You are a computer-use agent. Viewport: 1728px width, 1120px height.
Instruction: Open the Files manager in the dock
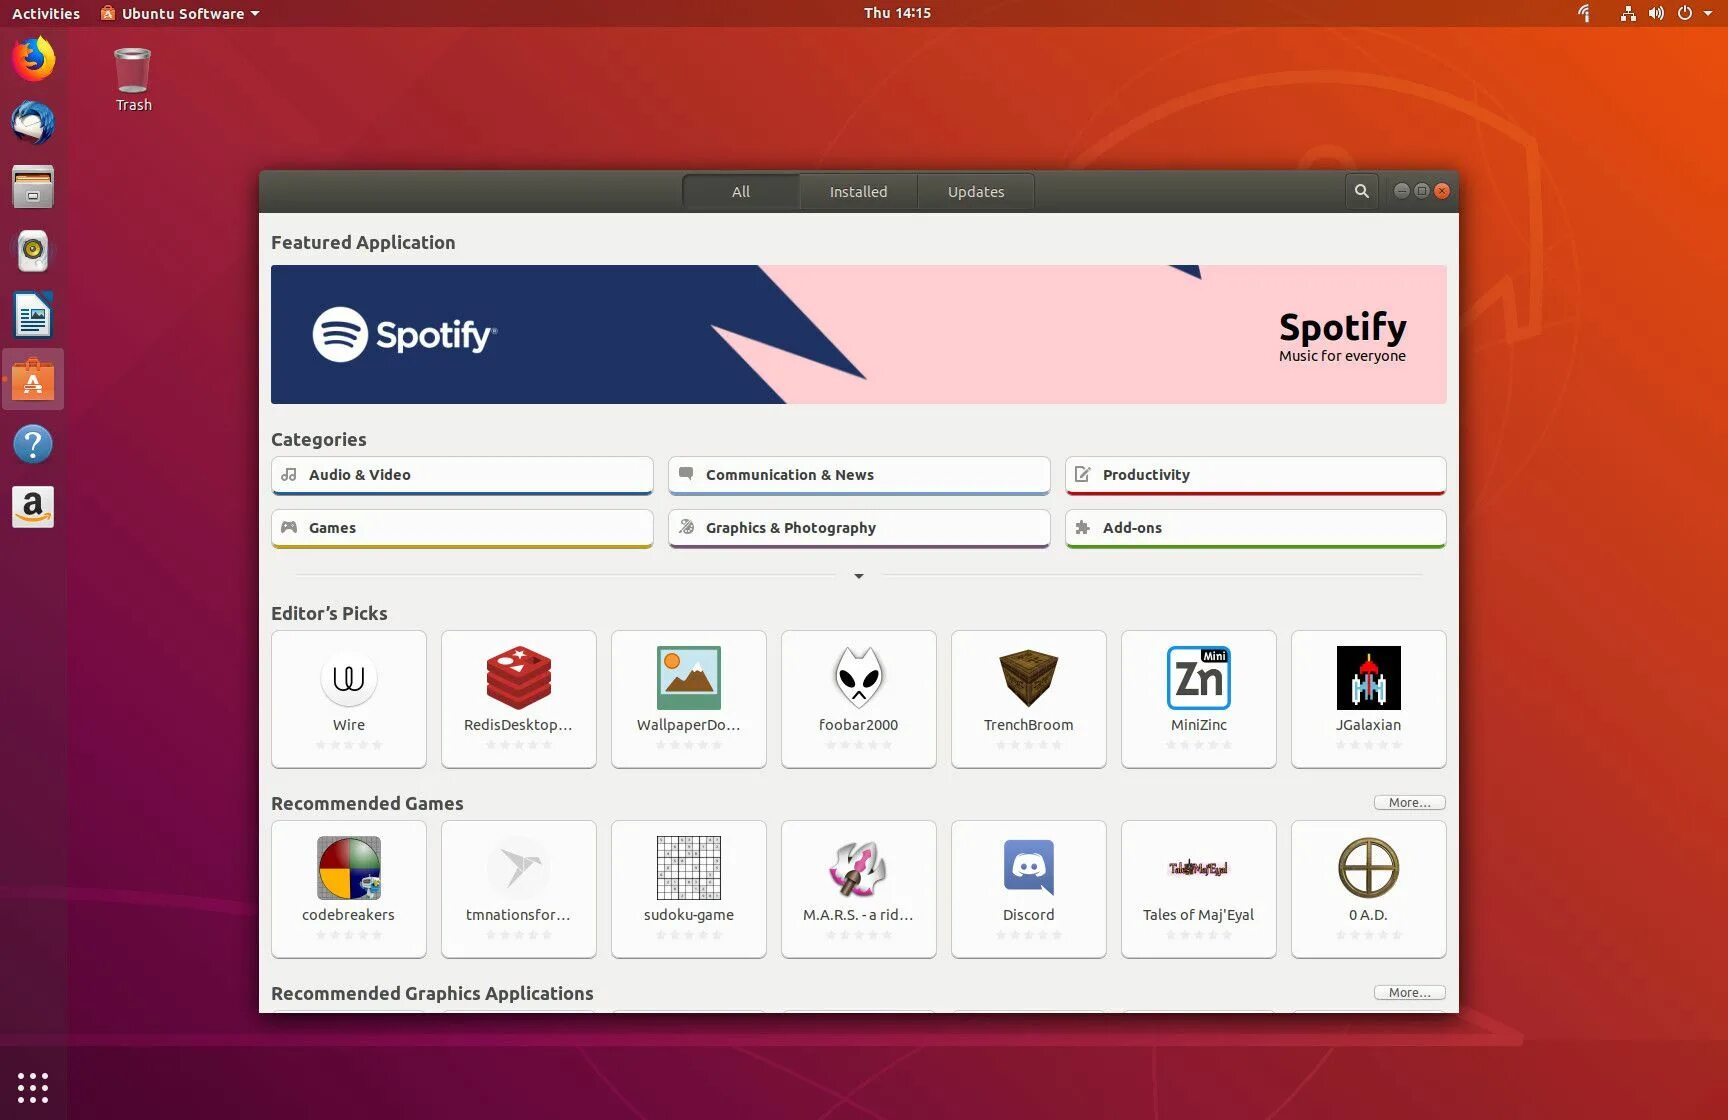(x=33, y=187)
